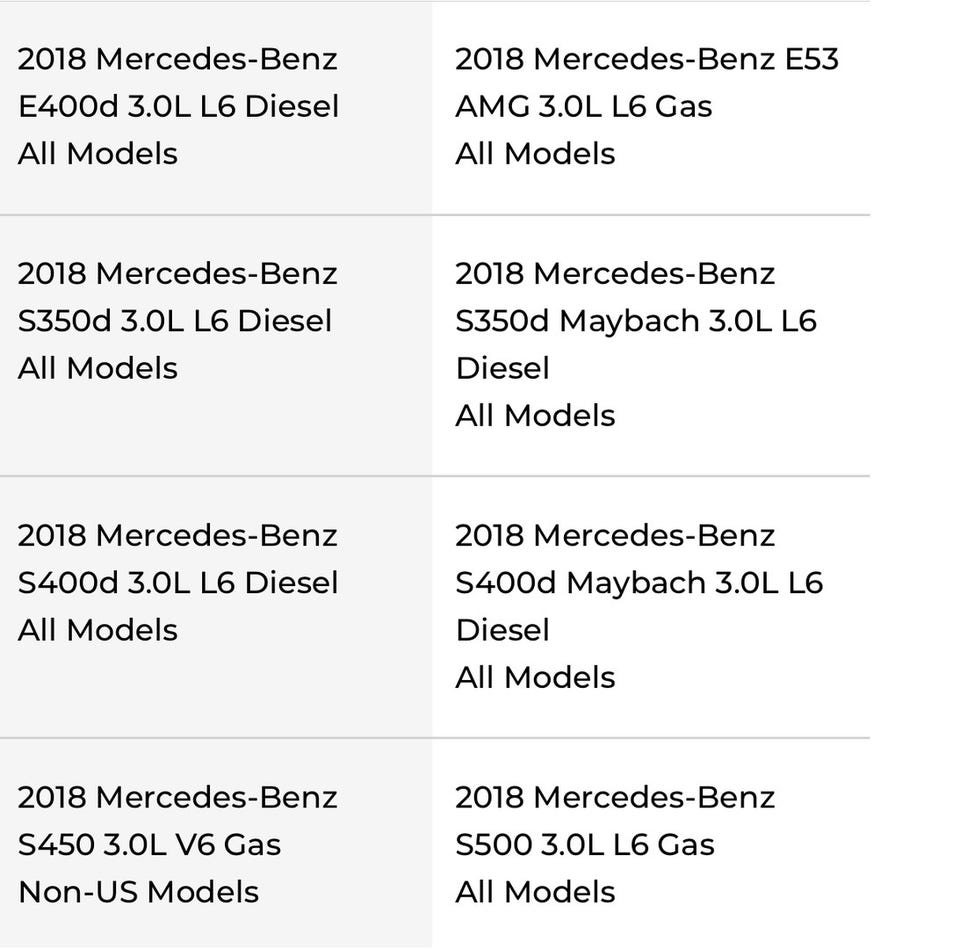The image size is (960, 949).
Task: Select the S350d 3.0L L6 Diesel line
Action: click(x=175, y=321)
